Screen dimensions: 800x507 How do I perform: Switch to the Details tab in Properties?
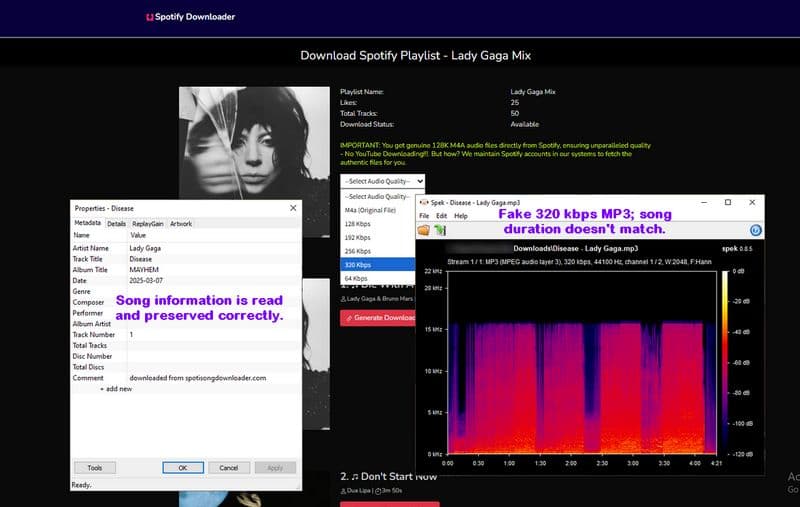[x=116, y=224]
